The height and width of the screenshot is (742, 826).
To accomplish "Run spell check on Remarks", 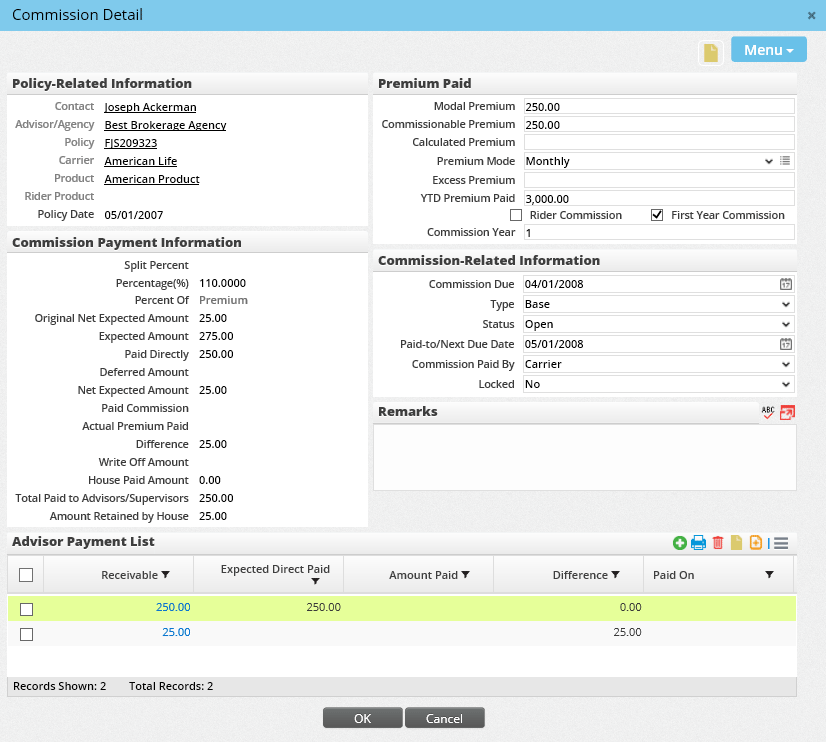I will pyautogui.click(x=768, y=412).
